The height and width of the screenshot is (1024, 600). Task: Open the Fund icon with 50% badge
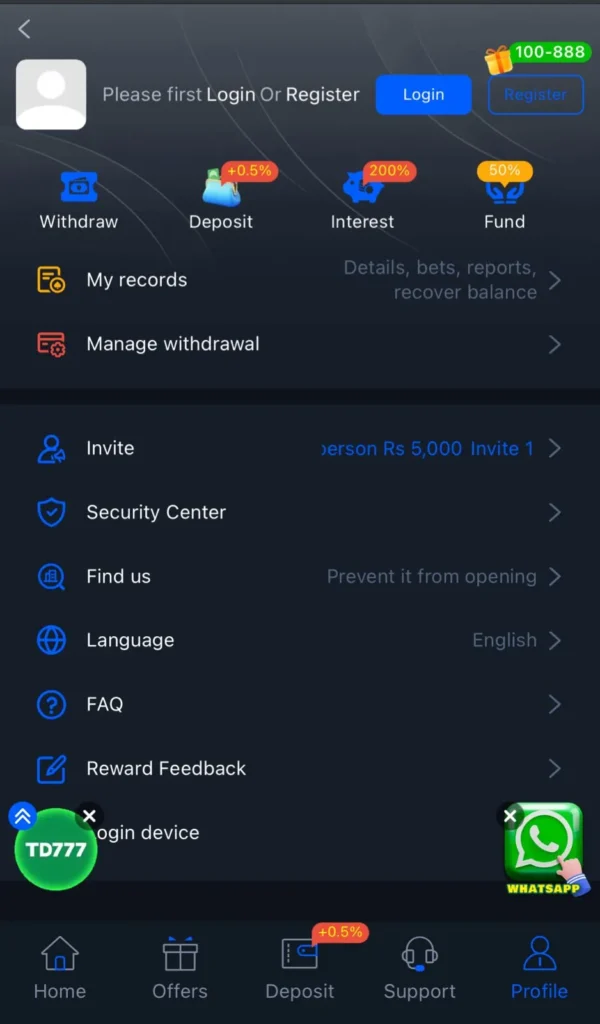coord(504,188)
